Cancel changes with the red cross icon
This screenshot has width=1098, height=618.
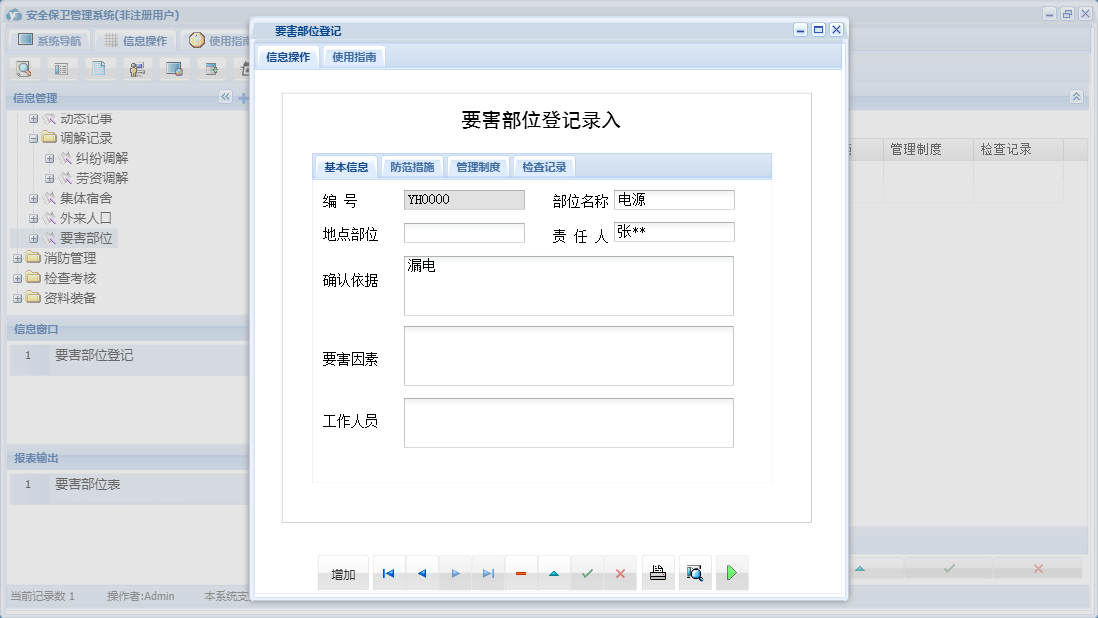coord(620,573)
